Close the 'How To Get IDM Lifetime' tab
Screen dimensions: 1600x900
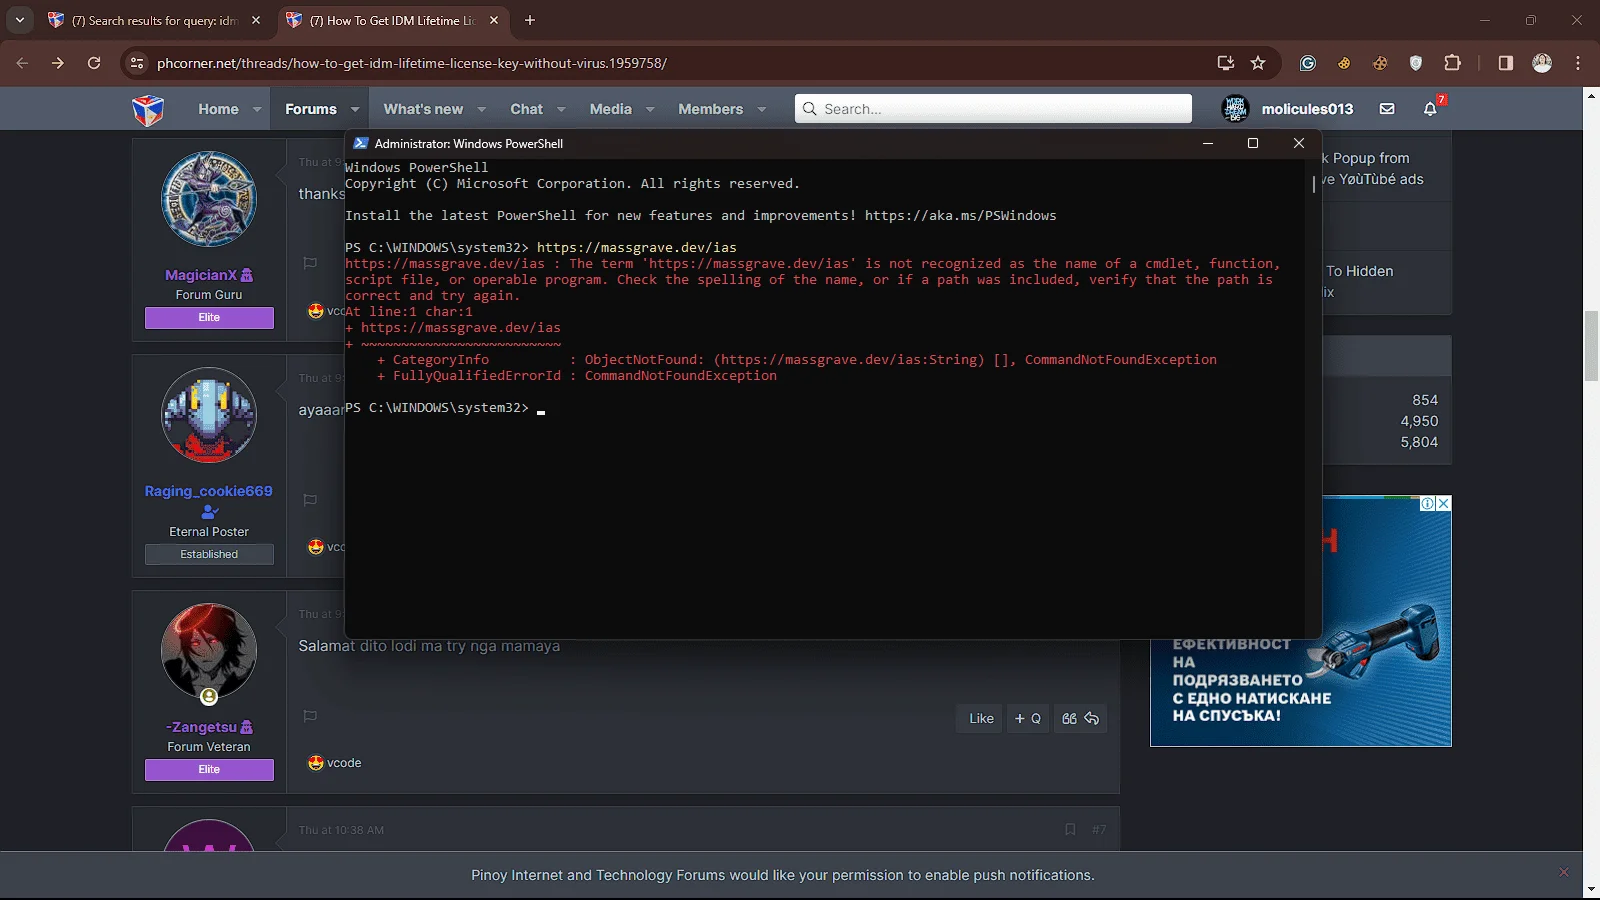pyautogui.click(x=494, y=20)
